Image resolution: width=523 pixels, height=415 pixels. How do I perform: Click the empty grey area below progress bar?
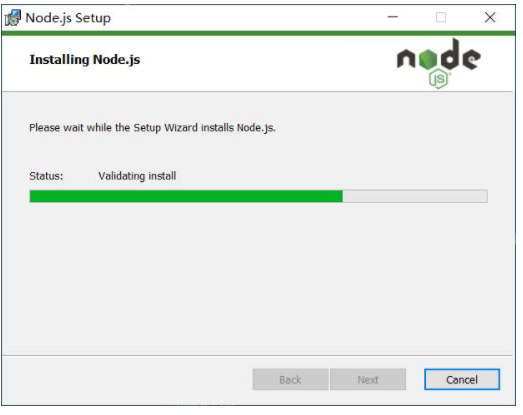[258, 277]
